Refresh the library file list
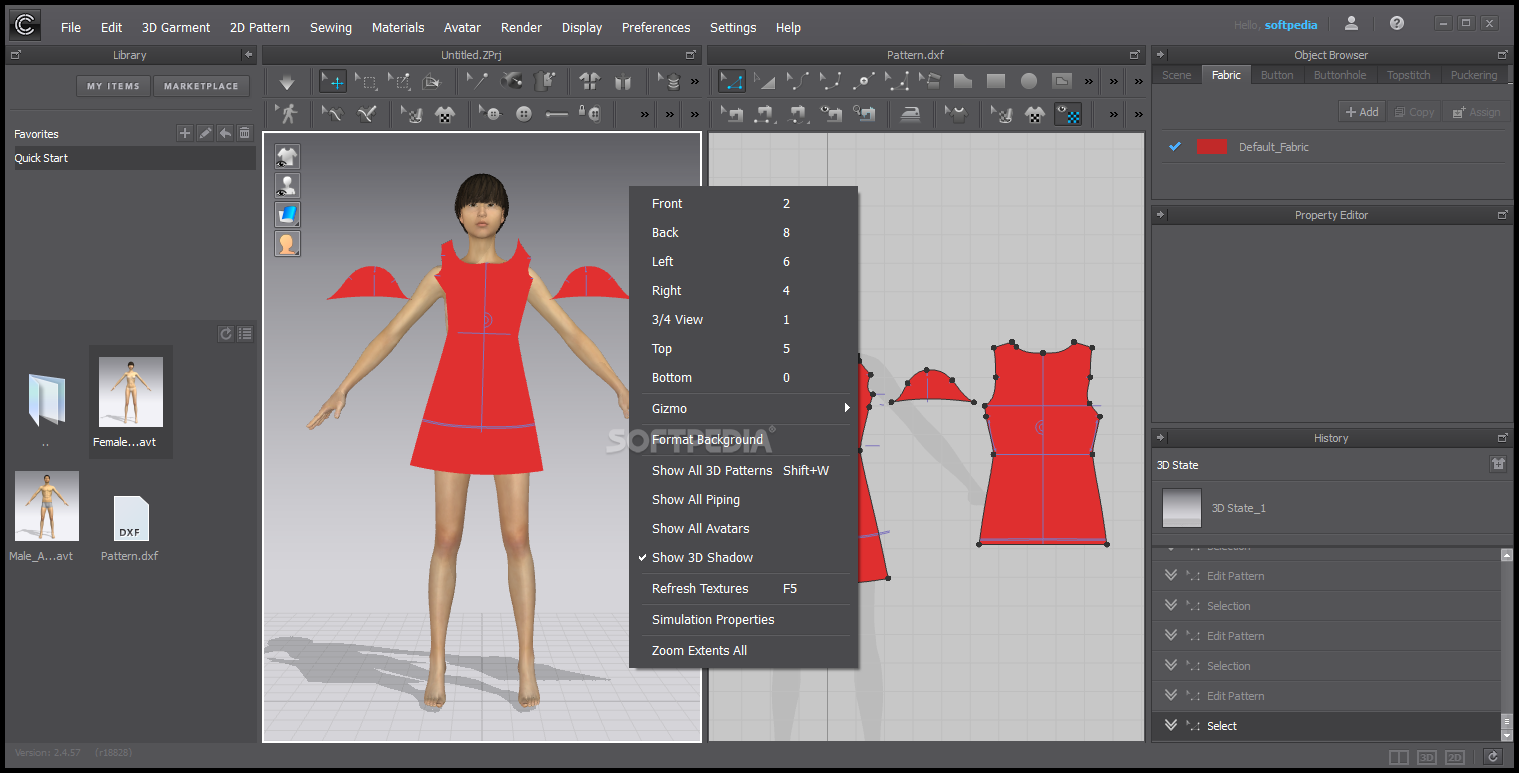 pyautogui.click(x=226, y=334)
